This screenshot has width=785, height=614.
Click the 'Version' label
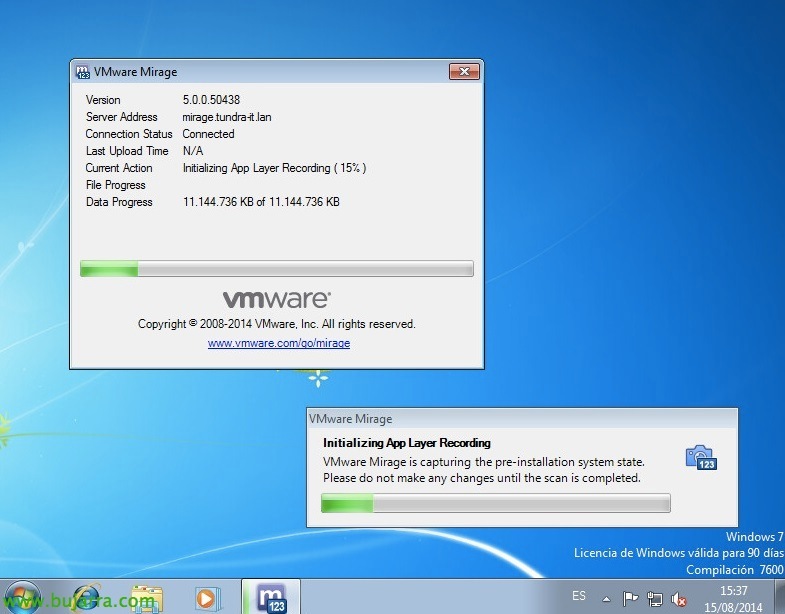[x=103, y=100]
